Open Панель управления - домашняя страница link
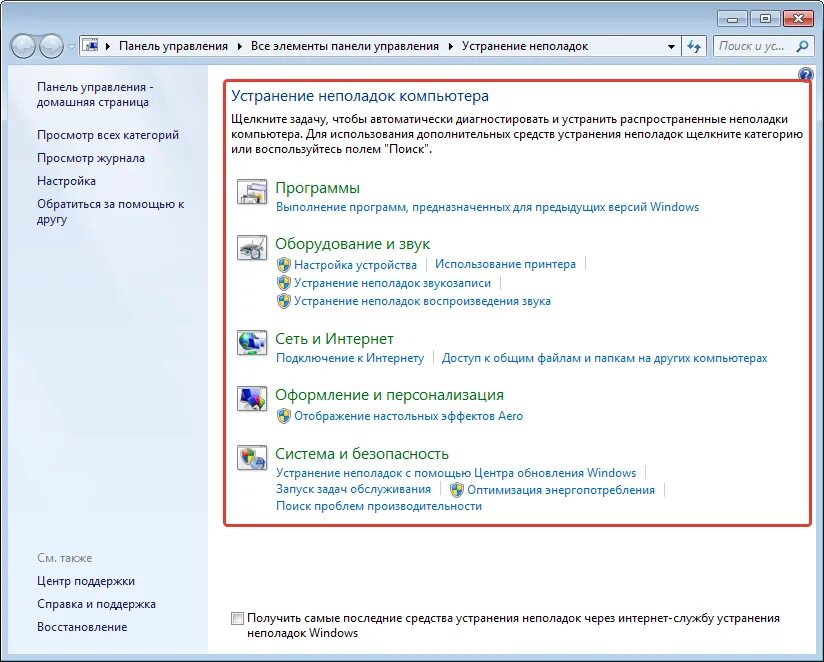Screen dimensions: 824x662 [95, 95]
